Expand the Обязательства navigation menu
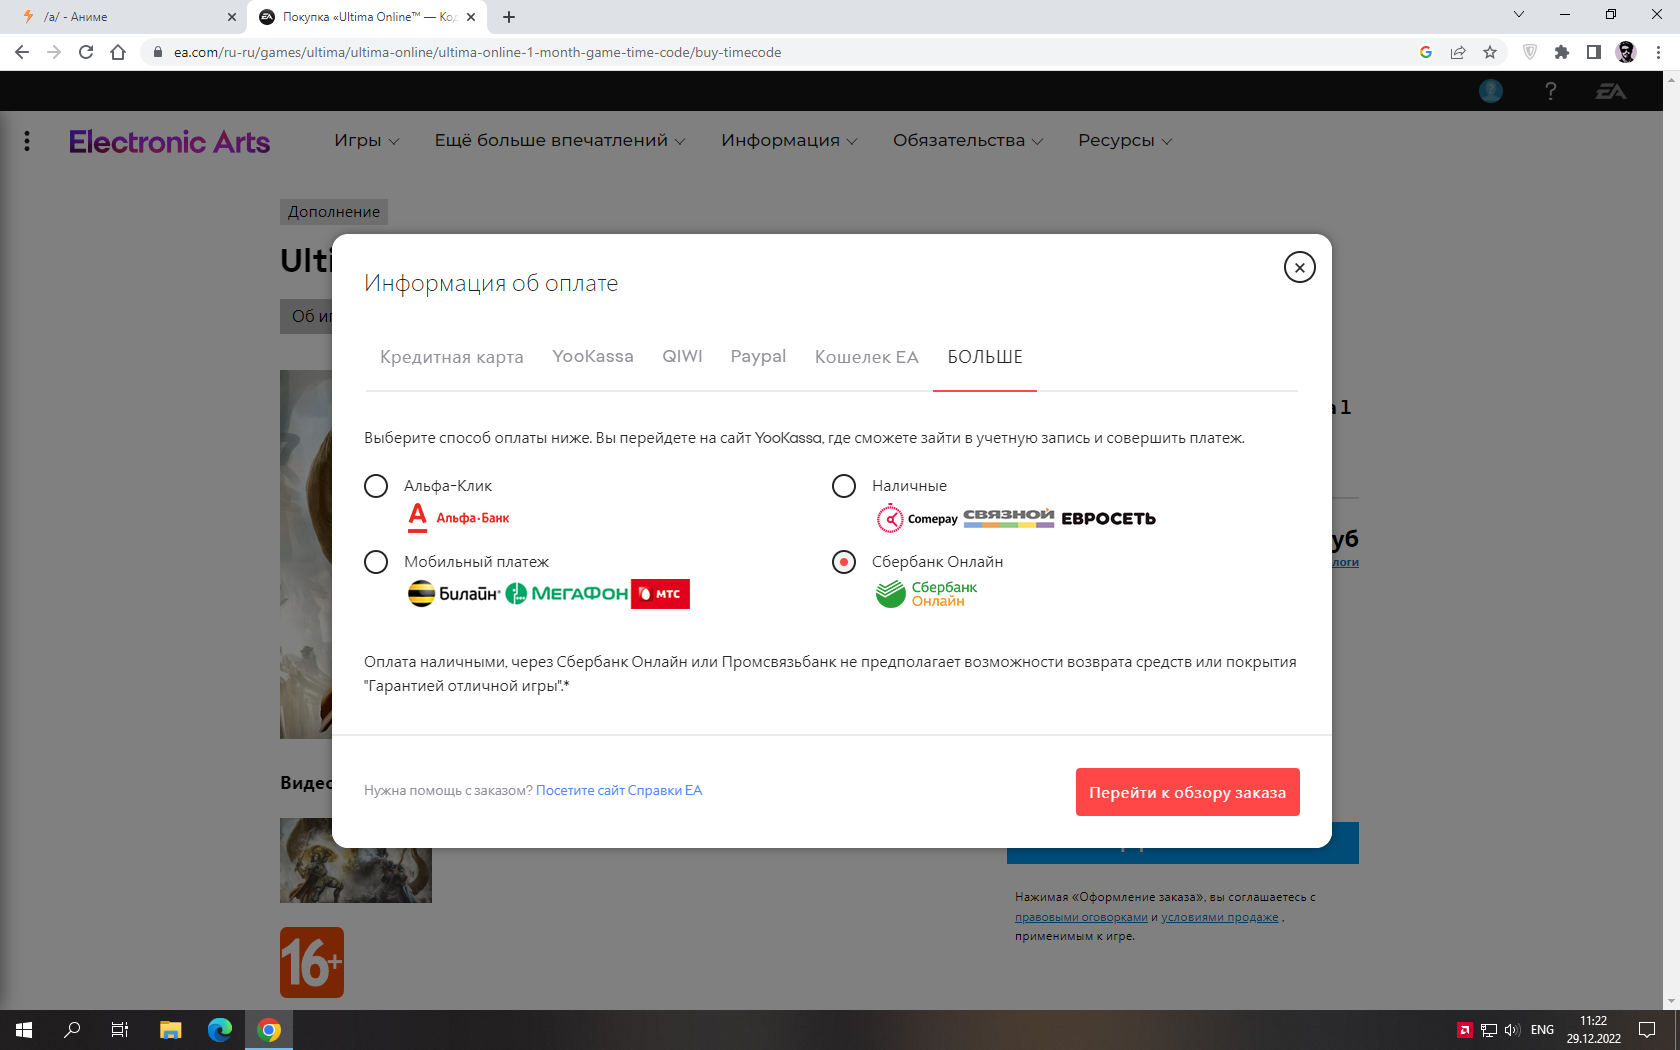 968,141
